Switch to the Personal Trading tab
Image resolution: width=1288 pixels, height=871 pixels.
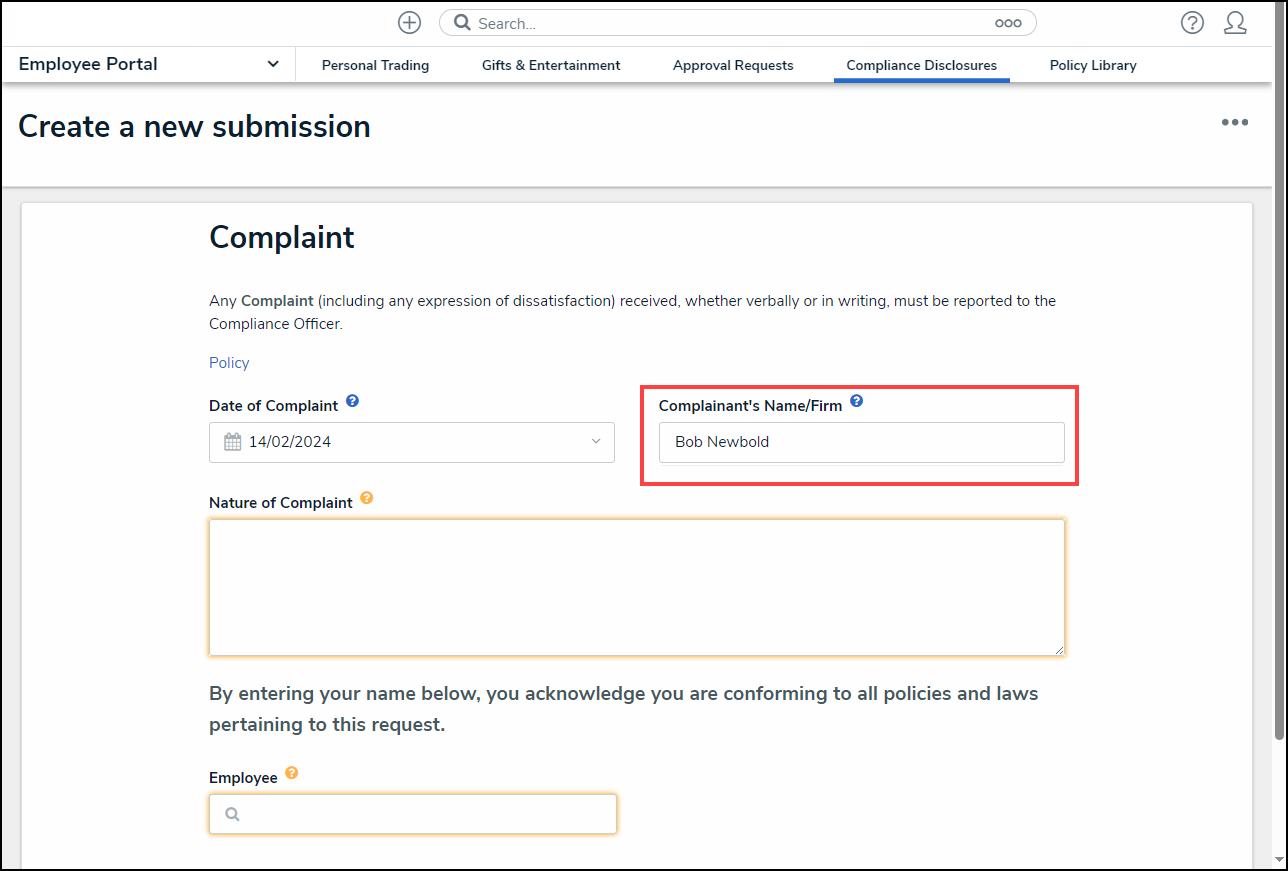click(x=375, y=65)
